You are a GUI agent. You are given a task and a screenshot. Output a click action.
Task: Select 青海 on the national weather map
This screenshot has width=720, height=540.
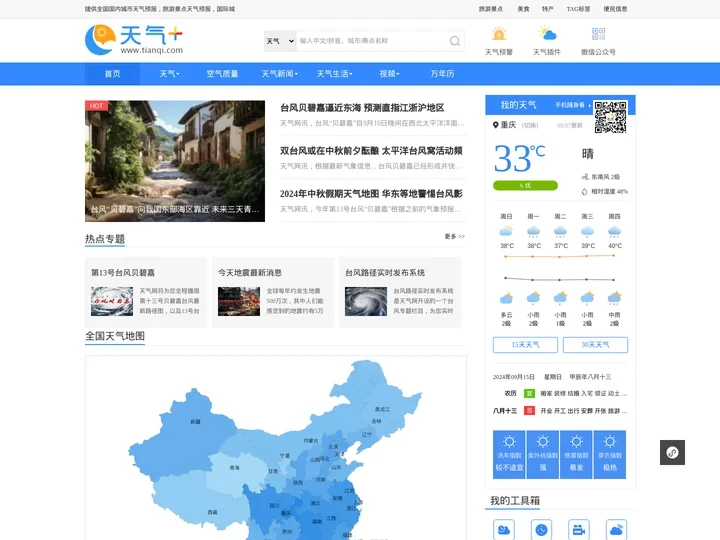[x=235, y=468]
